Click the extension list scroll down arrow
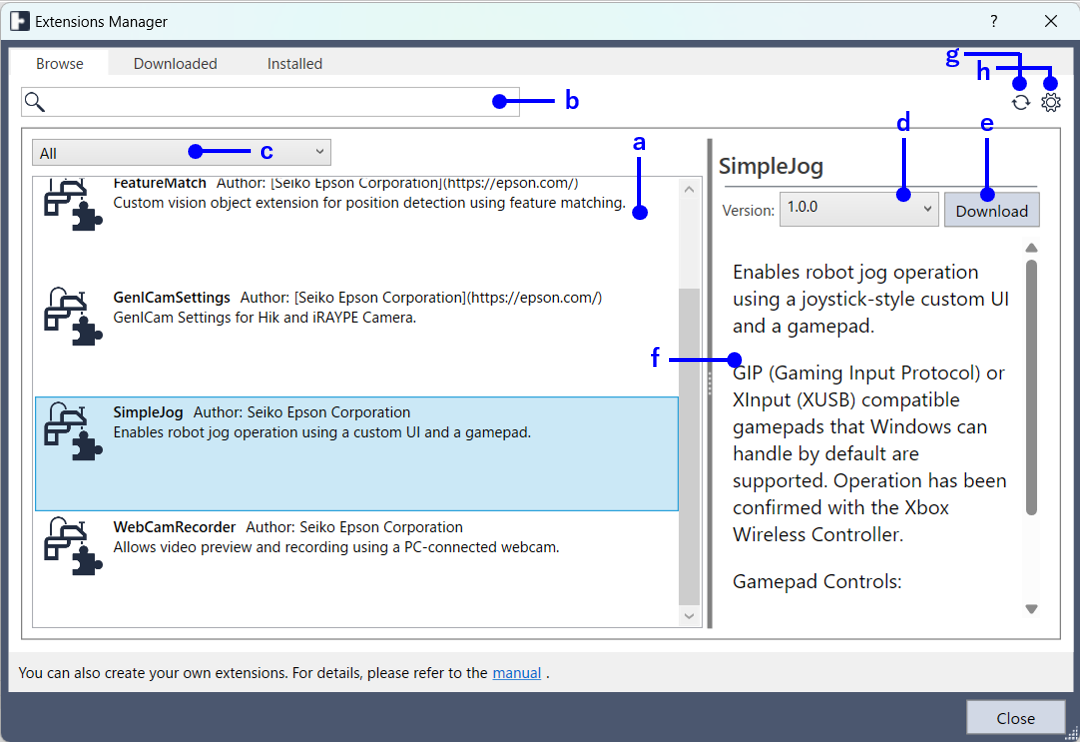Image resolution: width=1080 pixels, height=743 pixels. click(x=689, y=617)
